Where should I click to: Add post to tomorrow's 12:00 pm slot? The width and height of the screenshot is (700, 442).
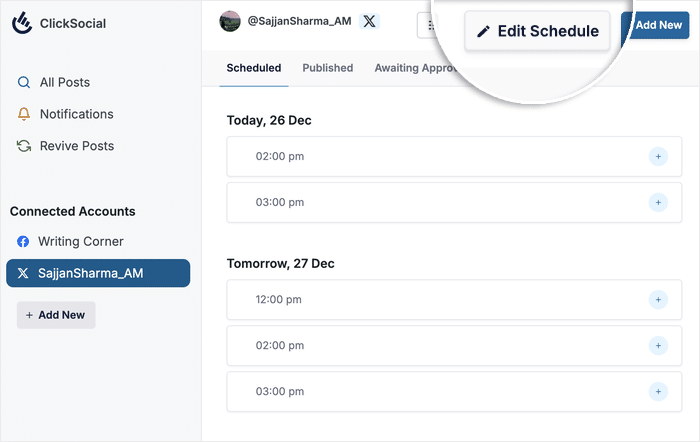tap(658, 299)
